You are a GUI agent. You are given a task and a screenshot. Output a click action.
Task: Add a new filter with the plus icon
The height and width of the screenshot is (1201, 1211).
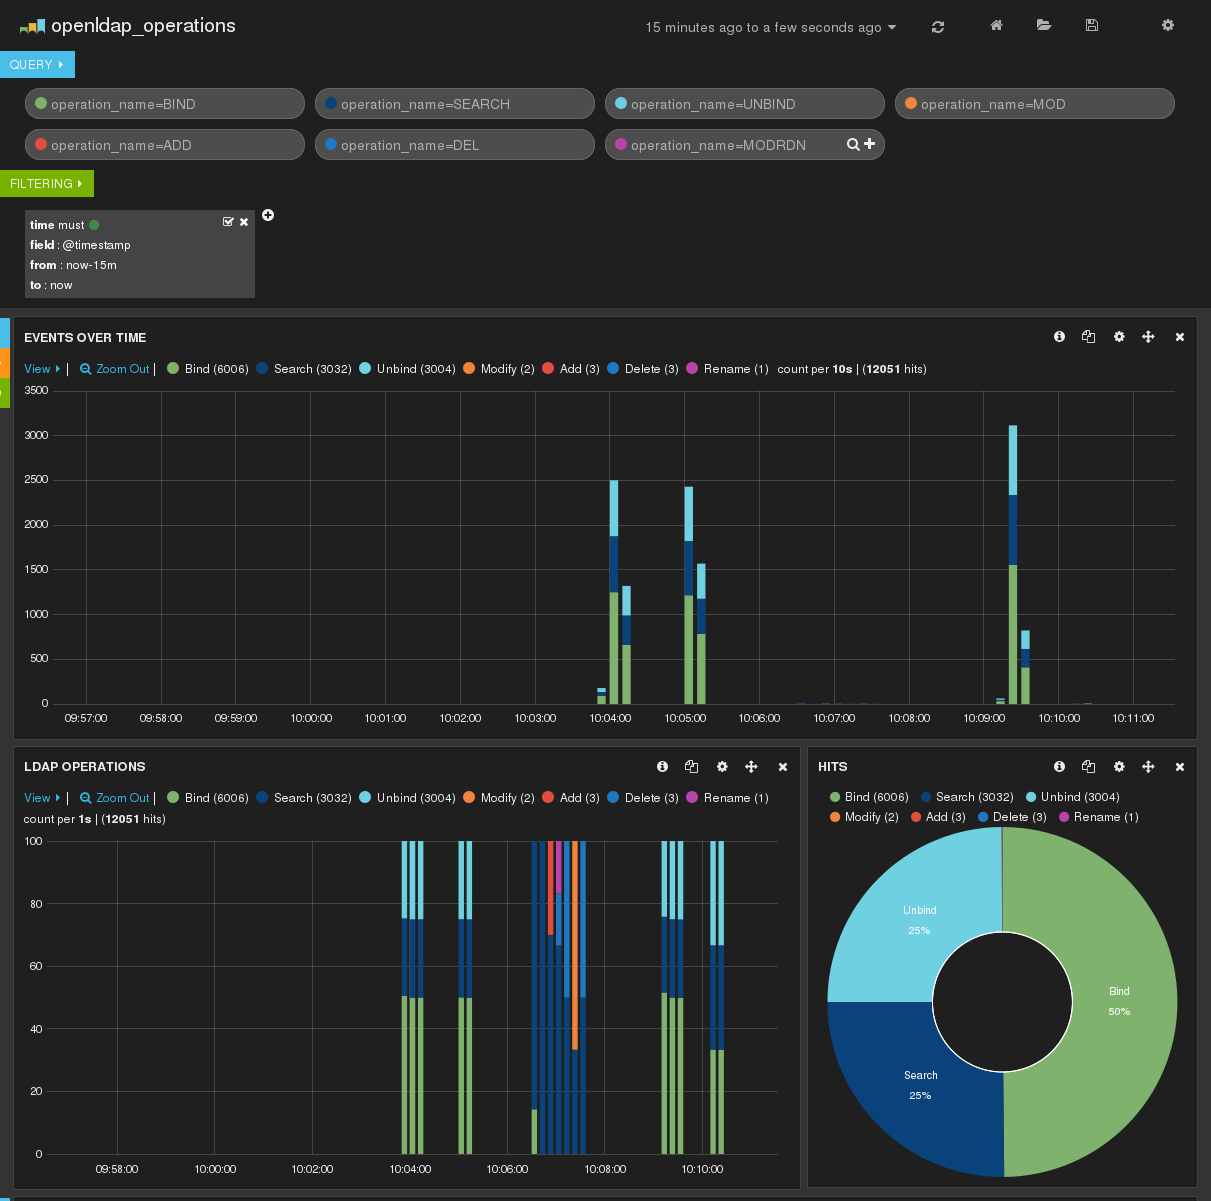268,215
